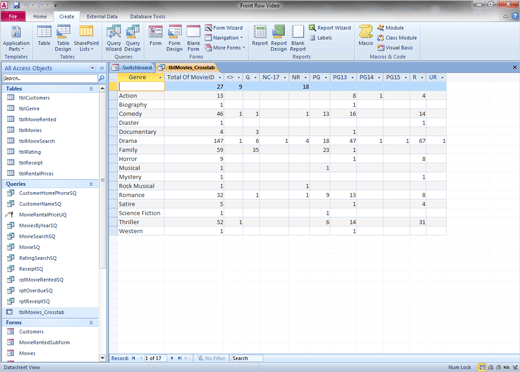Insert a new Module
The width and height of the screenshot is (520, 372).
coord(390,28)
